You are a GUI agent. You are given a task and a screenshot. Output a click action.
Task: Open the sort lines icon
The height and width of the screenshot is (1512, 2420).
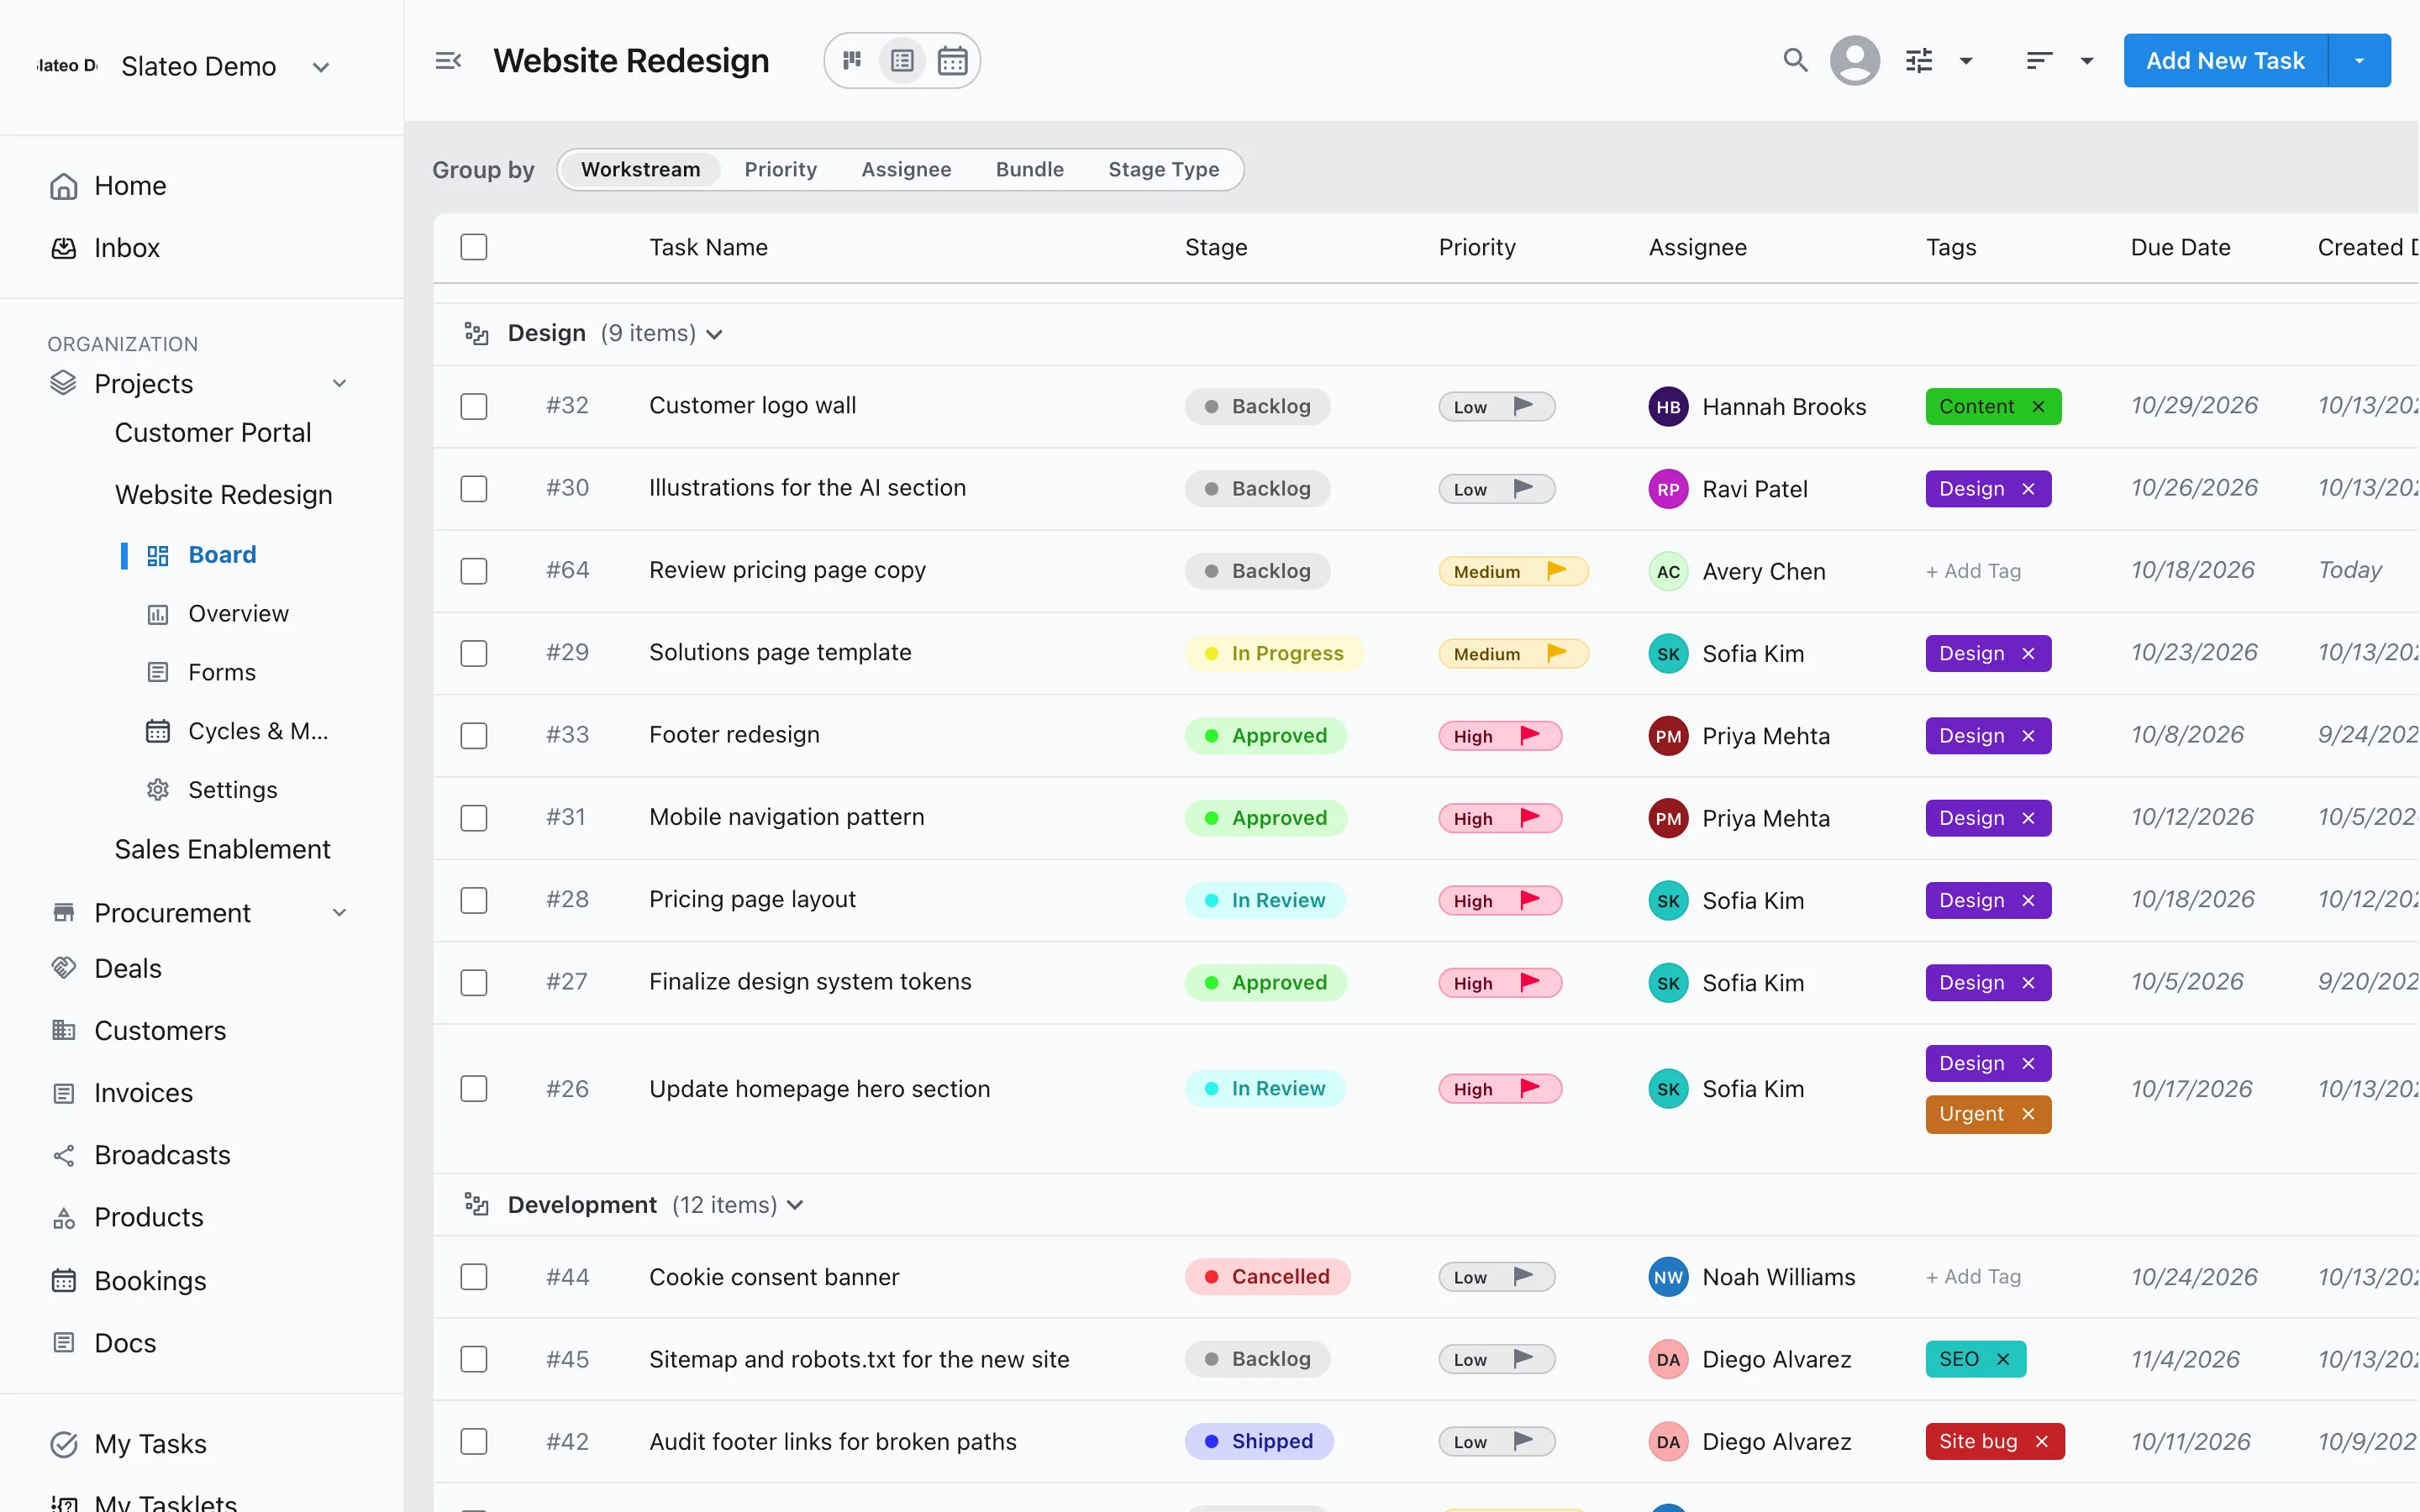click(x=2039, y=61)
